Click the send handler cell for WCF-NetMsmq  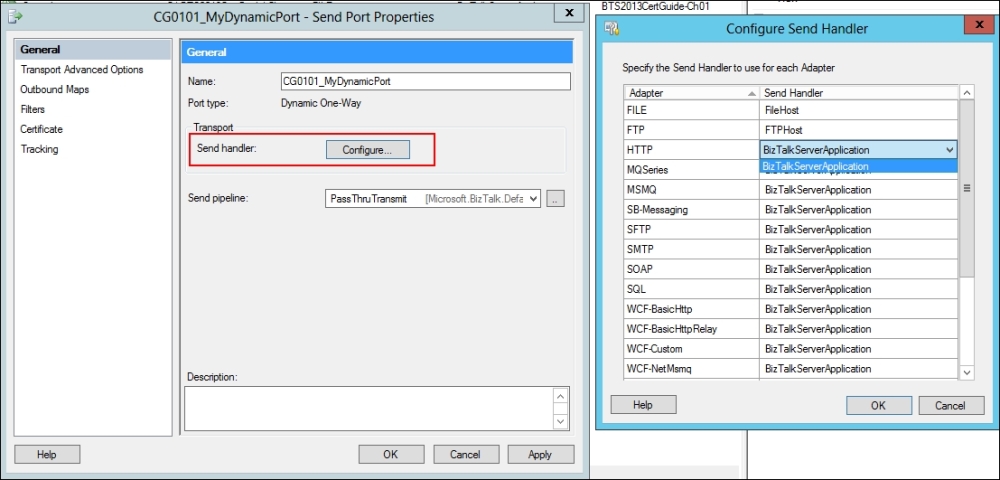(858, 368)
